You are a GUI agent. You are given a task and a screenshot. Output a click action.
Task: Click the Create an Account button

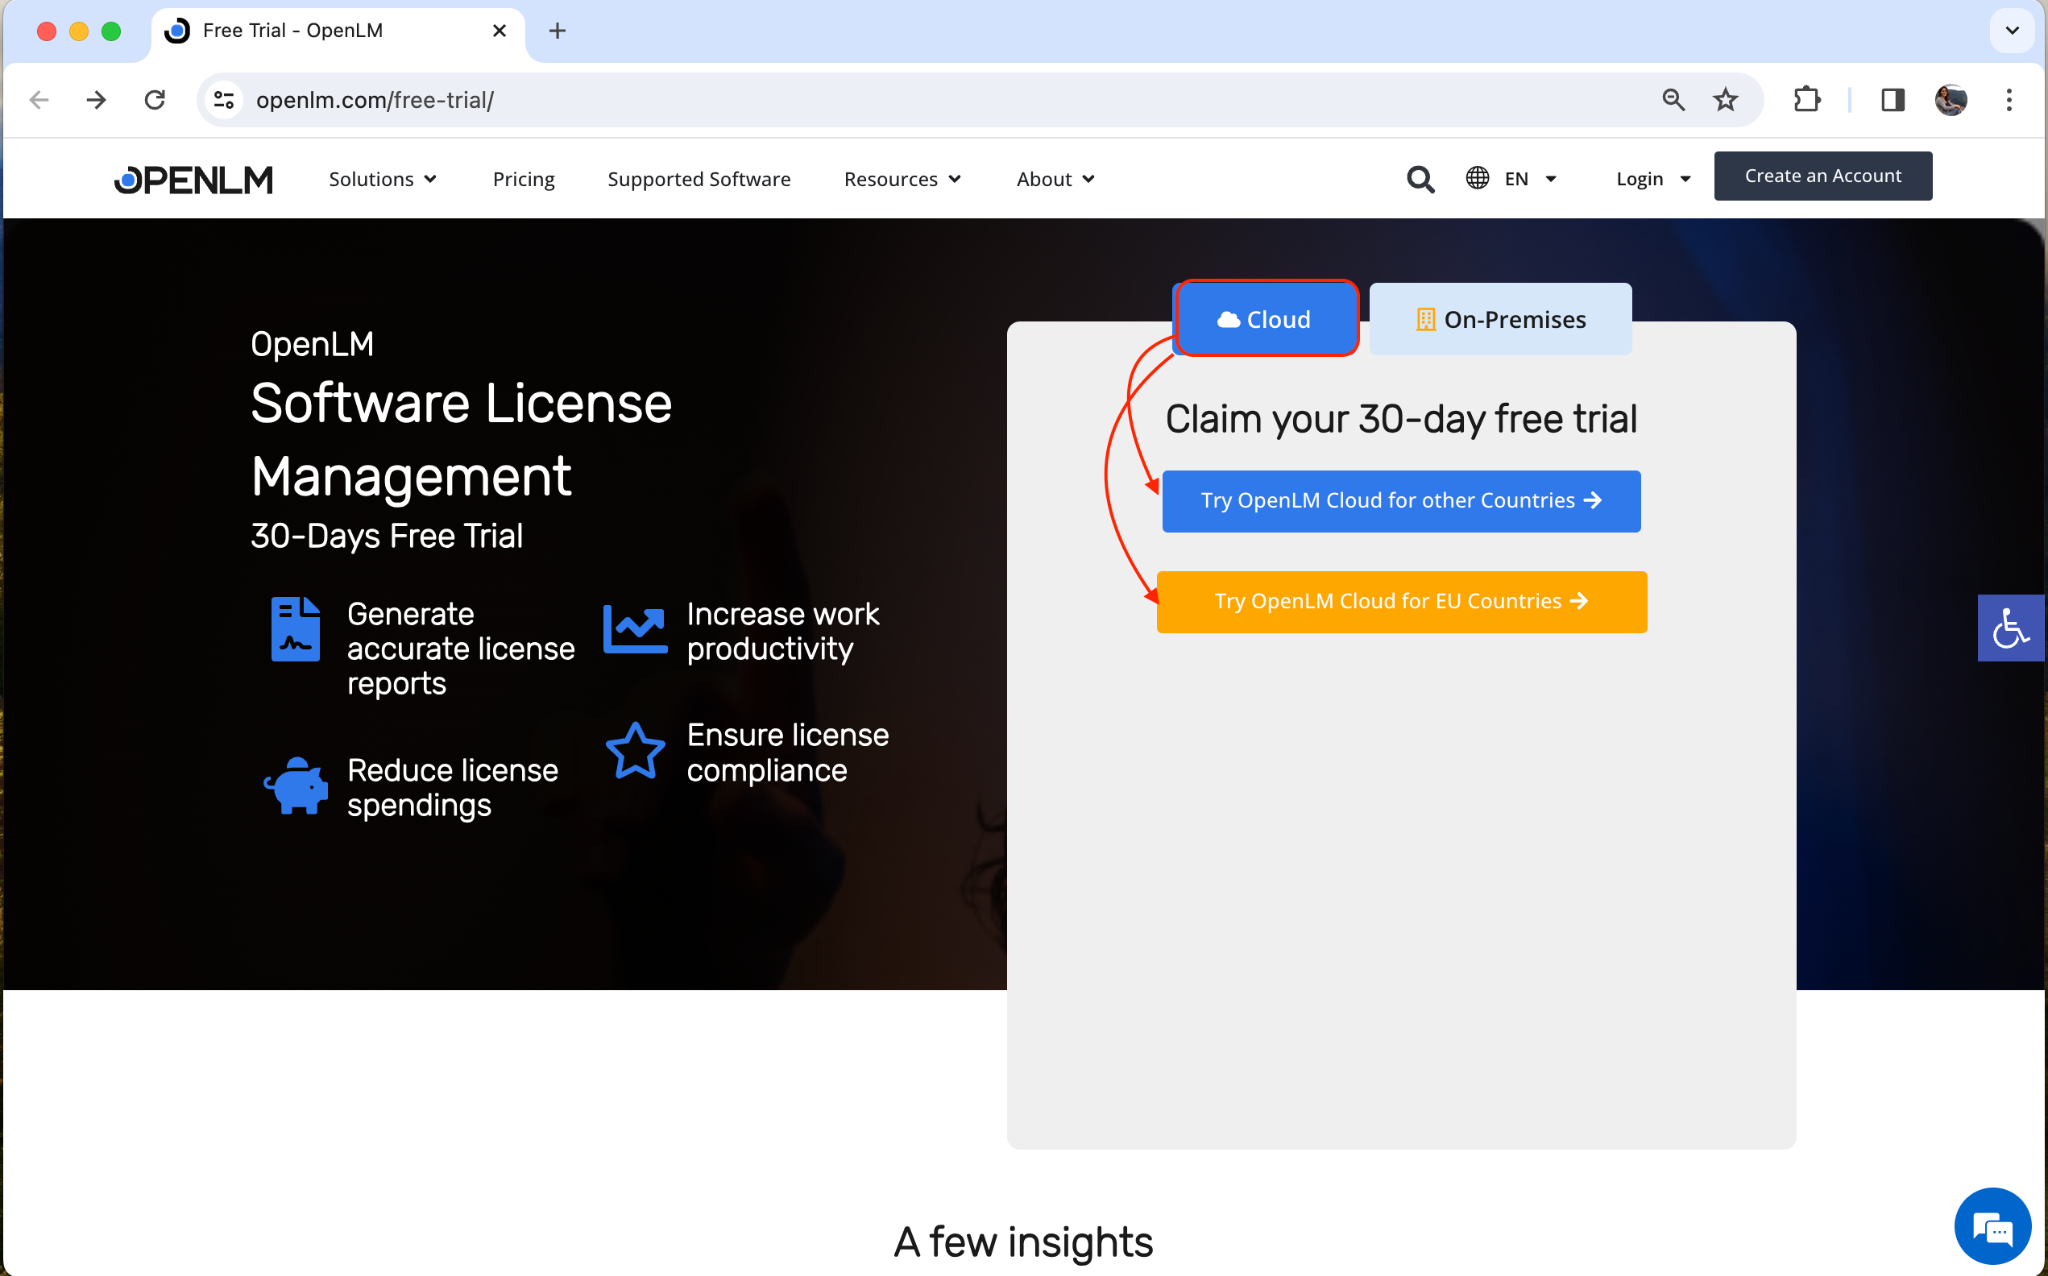point(1822,175)
